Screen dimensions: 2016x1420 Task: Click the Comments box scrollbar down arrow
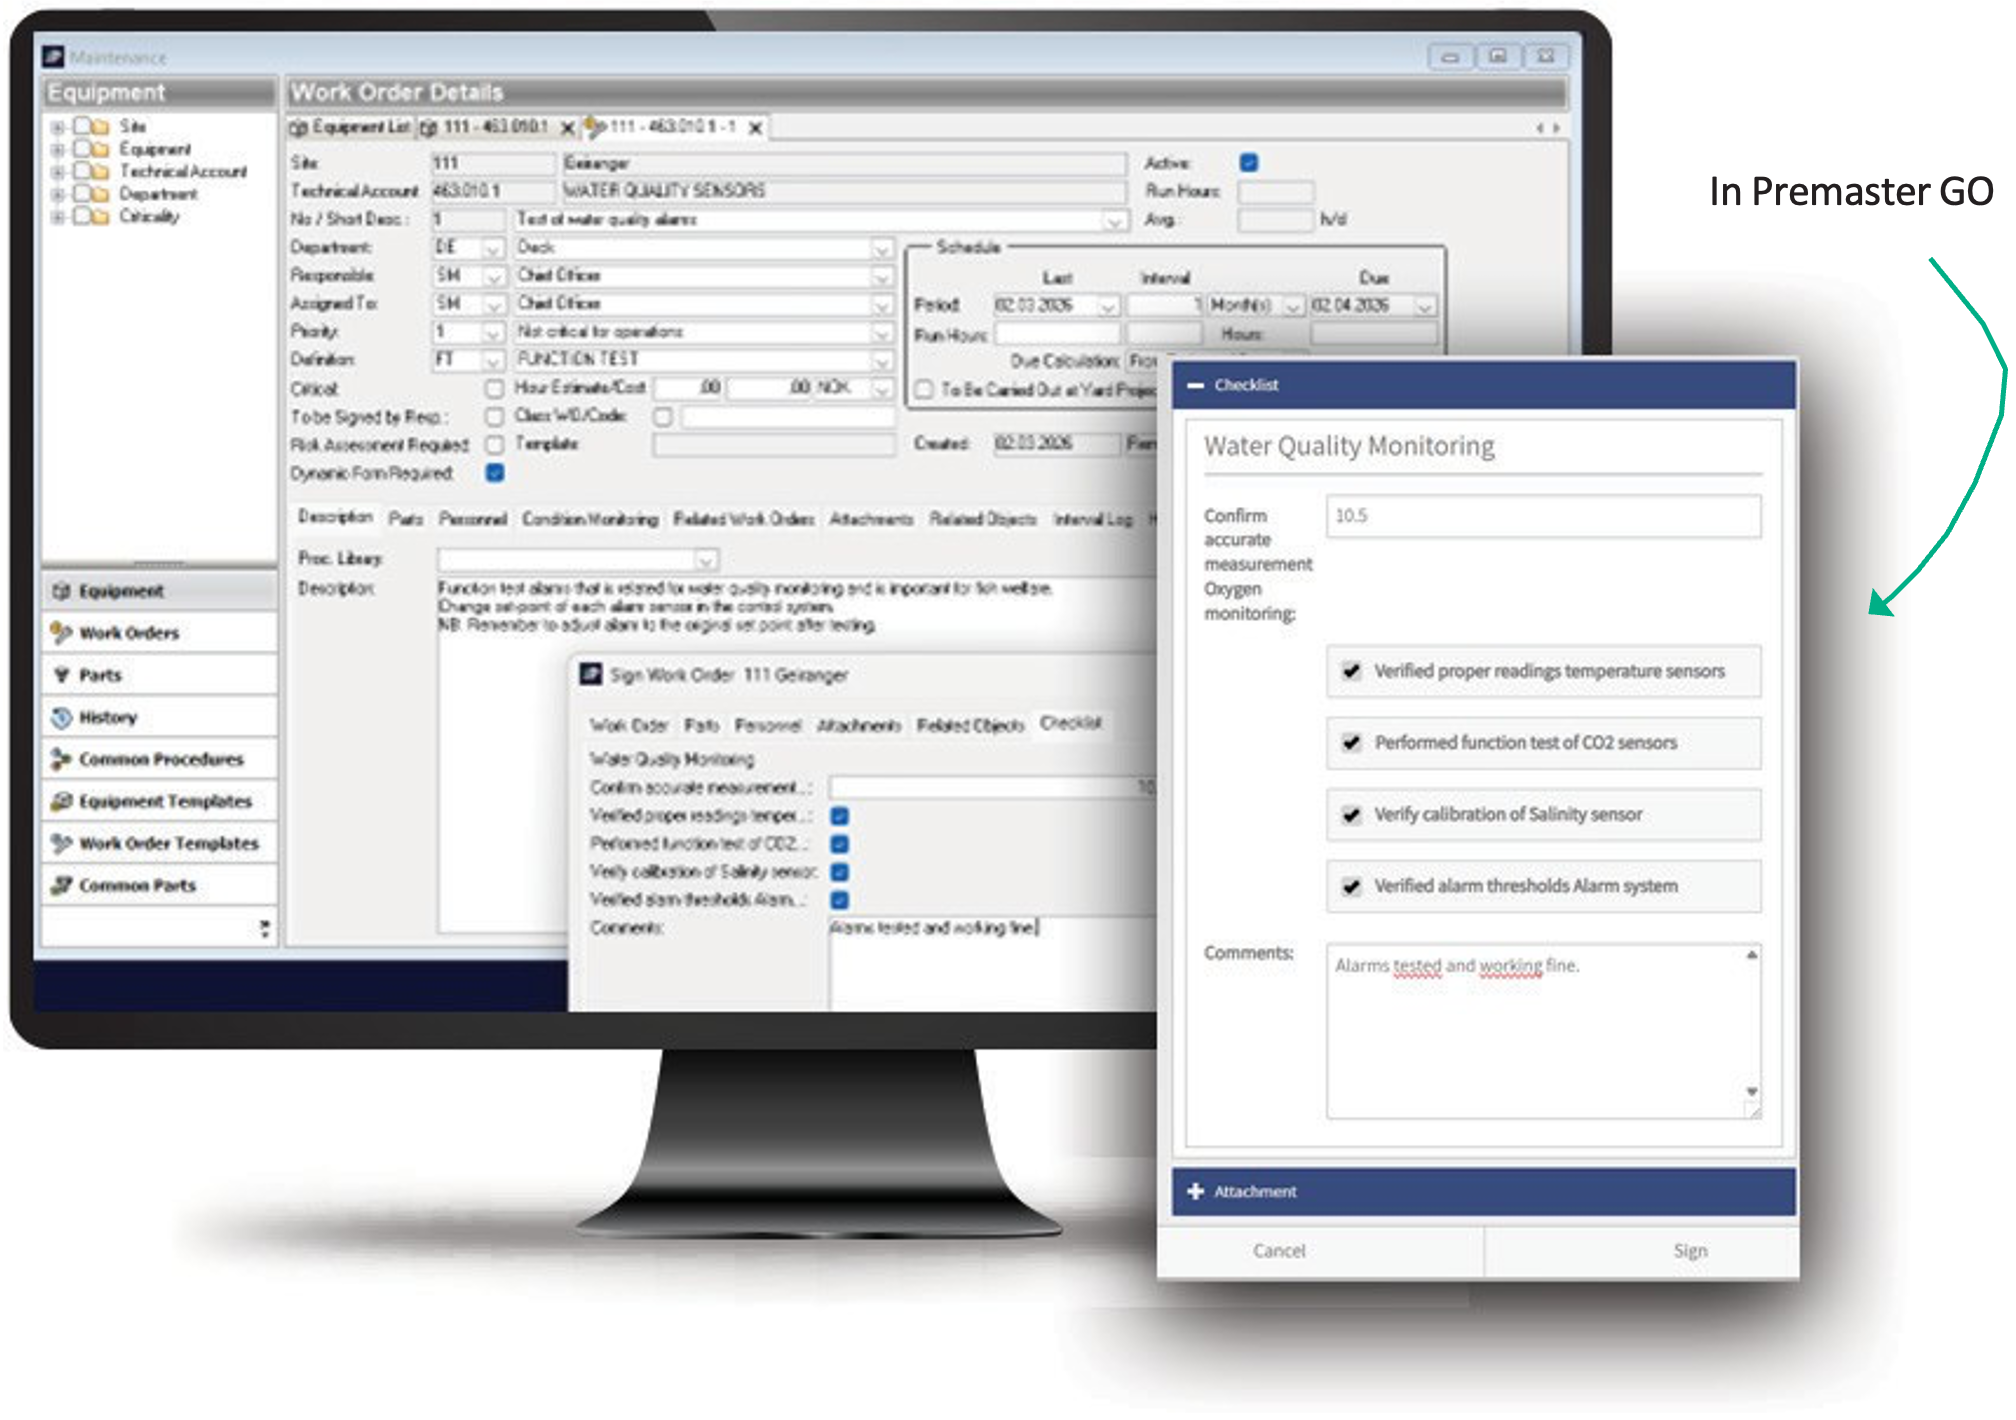pos(1752,1091)
